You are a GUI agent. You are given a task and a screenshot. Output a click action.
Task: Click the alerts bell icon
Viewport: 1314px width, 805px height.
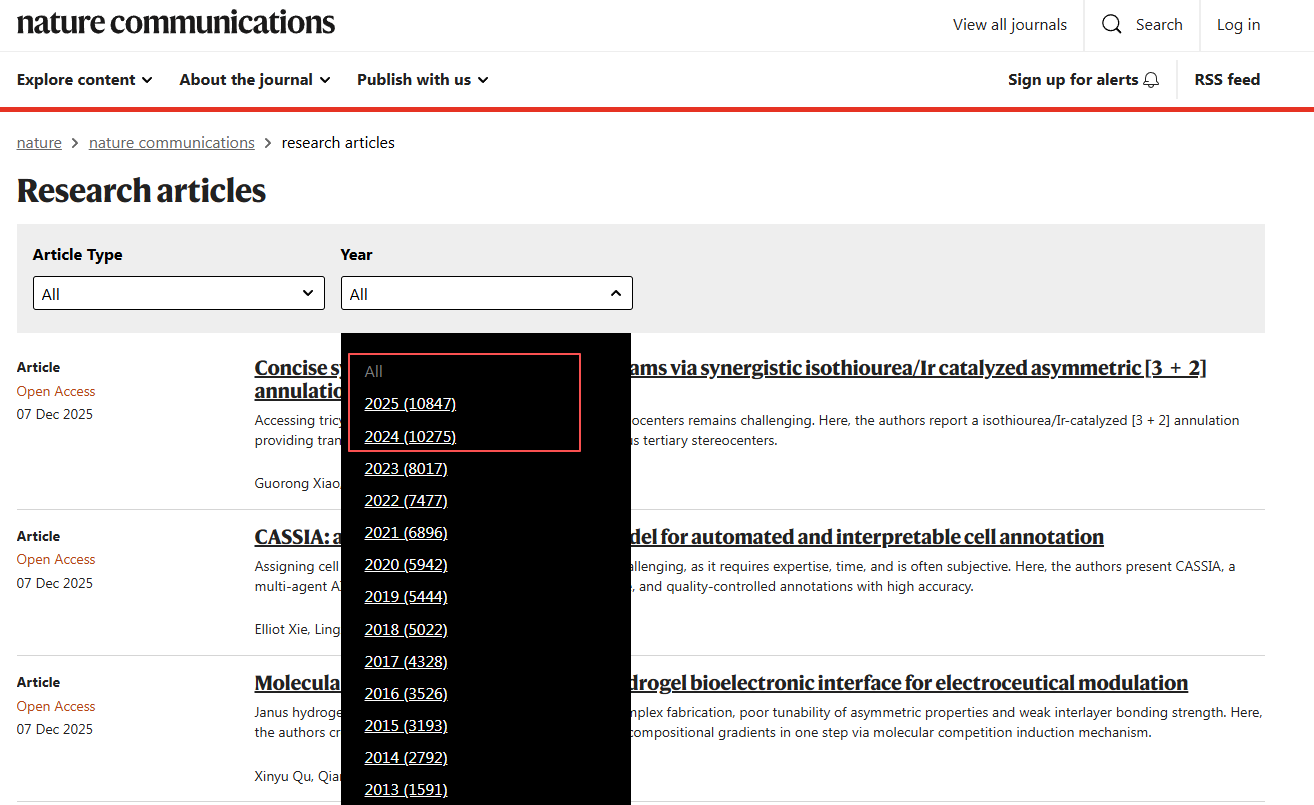pos(1151,80)
